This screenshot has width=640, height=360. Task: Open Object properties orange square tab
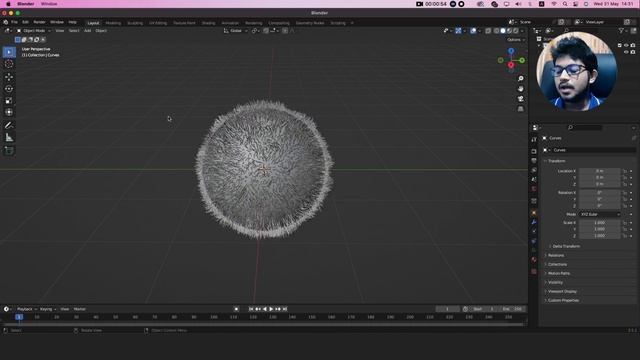click(x=534, y=213)
